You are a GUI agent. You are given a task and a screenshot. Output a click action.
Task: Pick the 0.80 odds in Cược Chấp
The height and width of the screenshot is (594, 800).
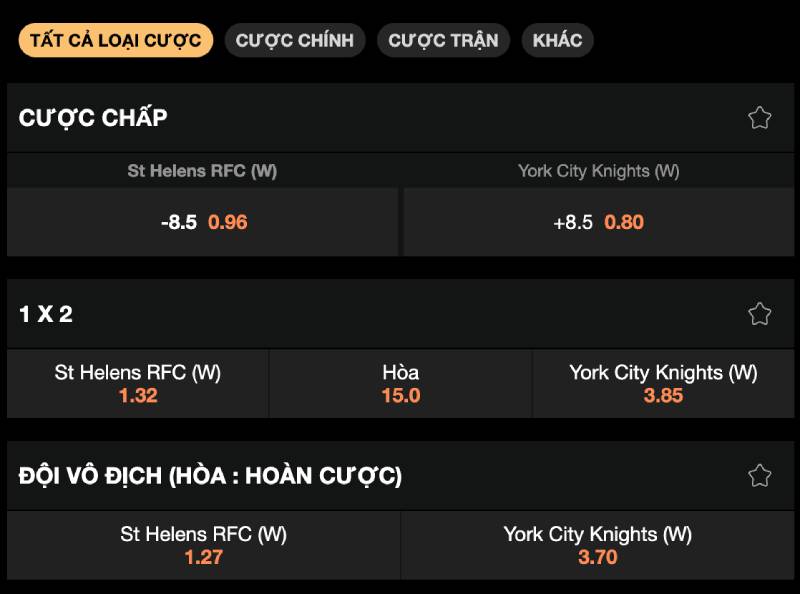tap(624, 222)
